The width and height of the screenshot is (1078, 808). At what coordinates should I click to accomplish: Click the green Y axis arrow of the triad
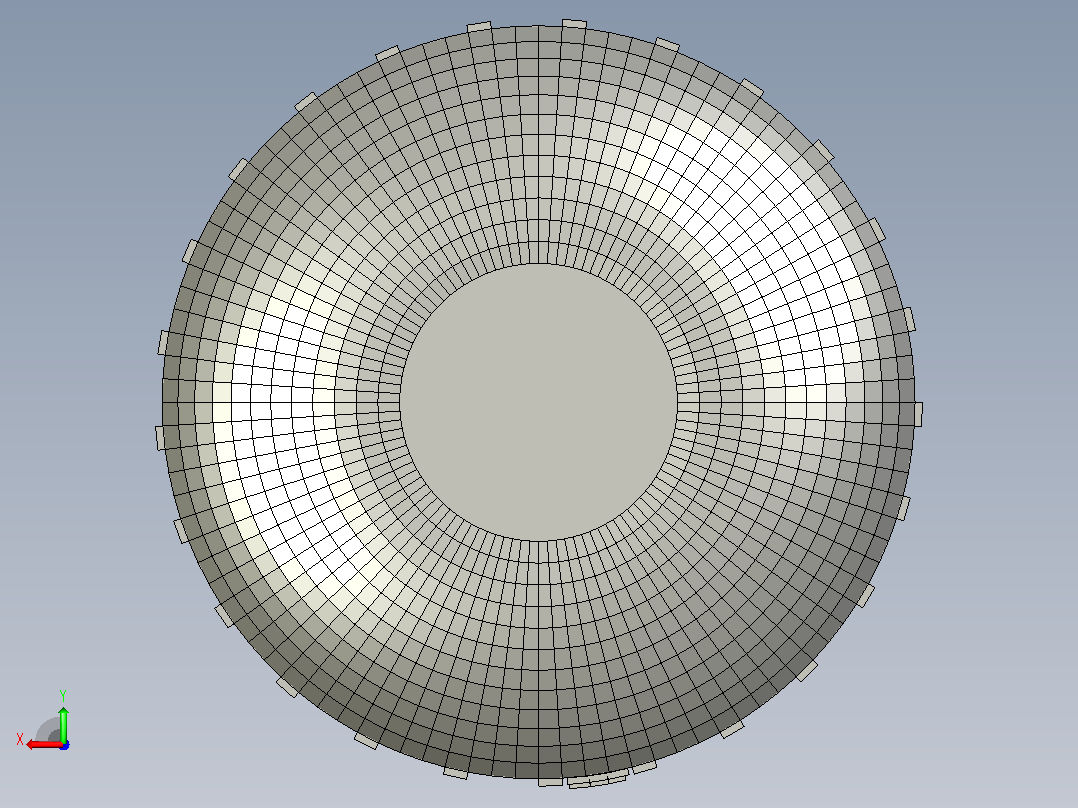click(x=63, y=723)
